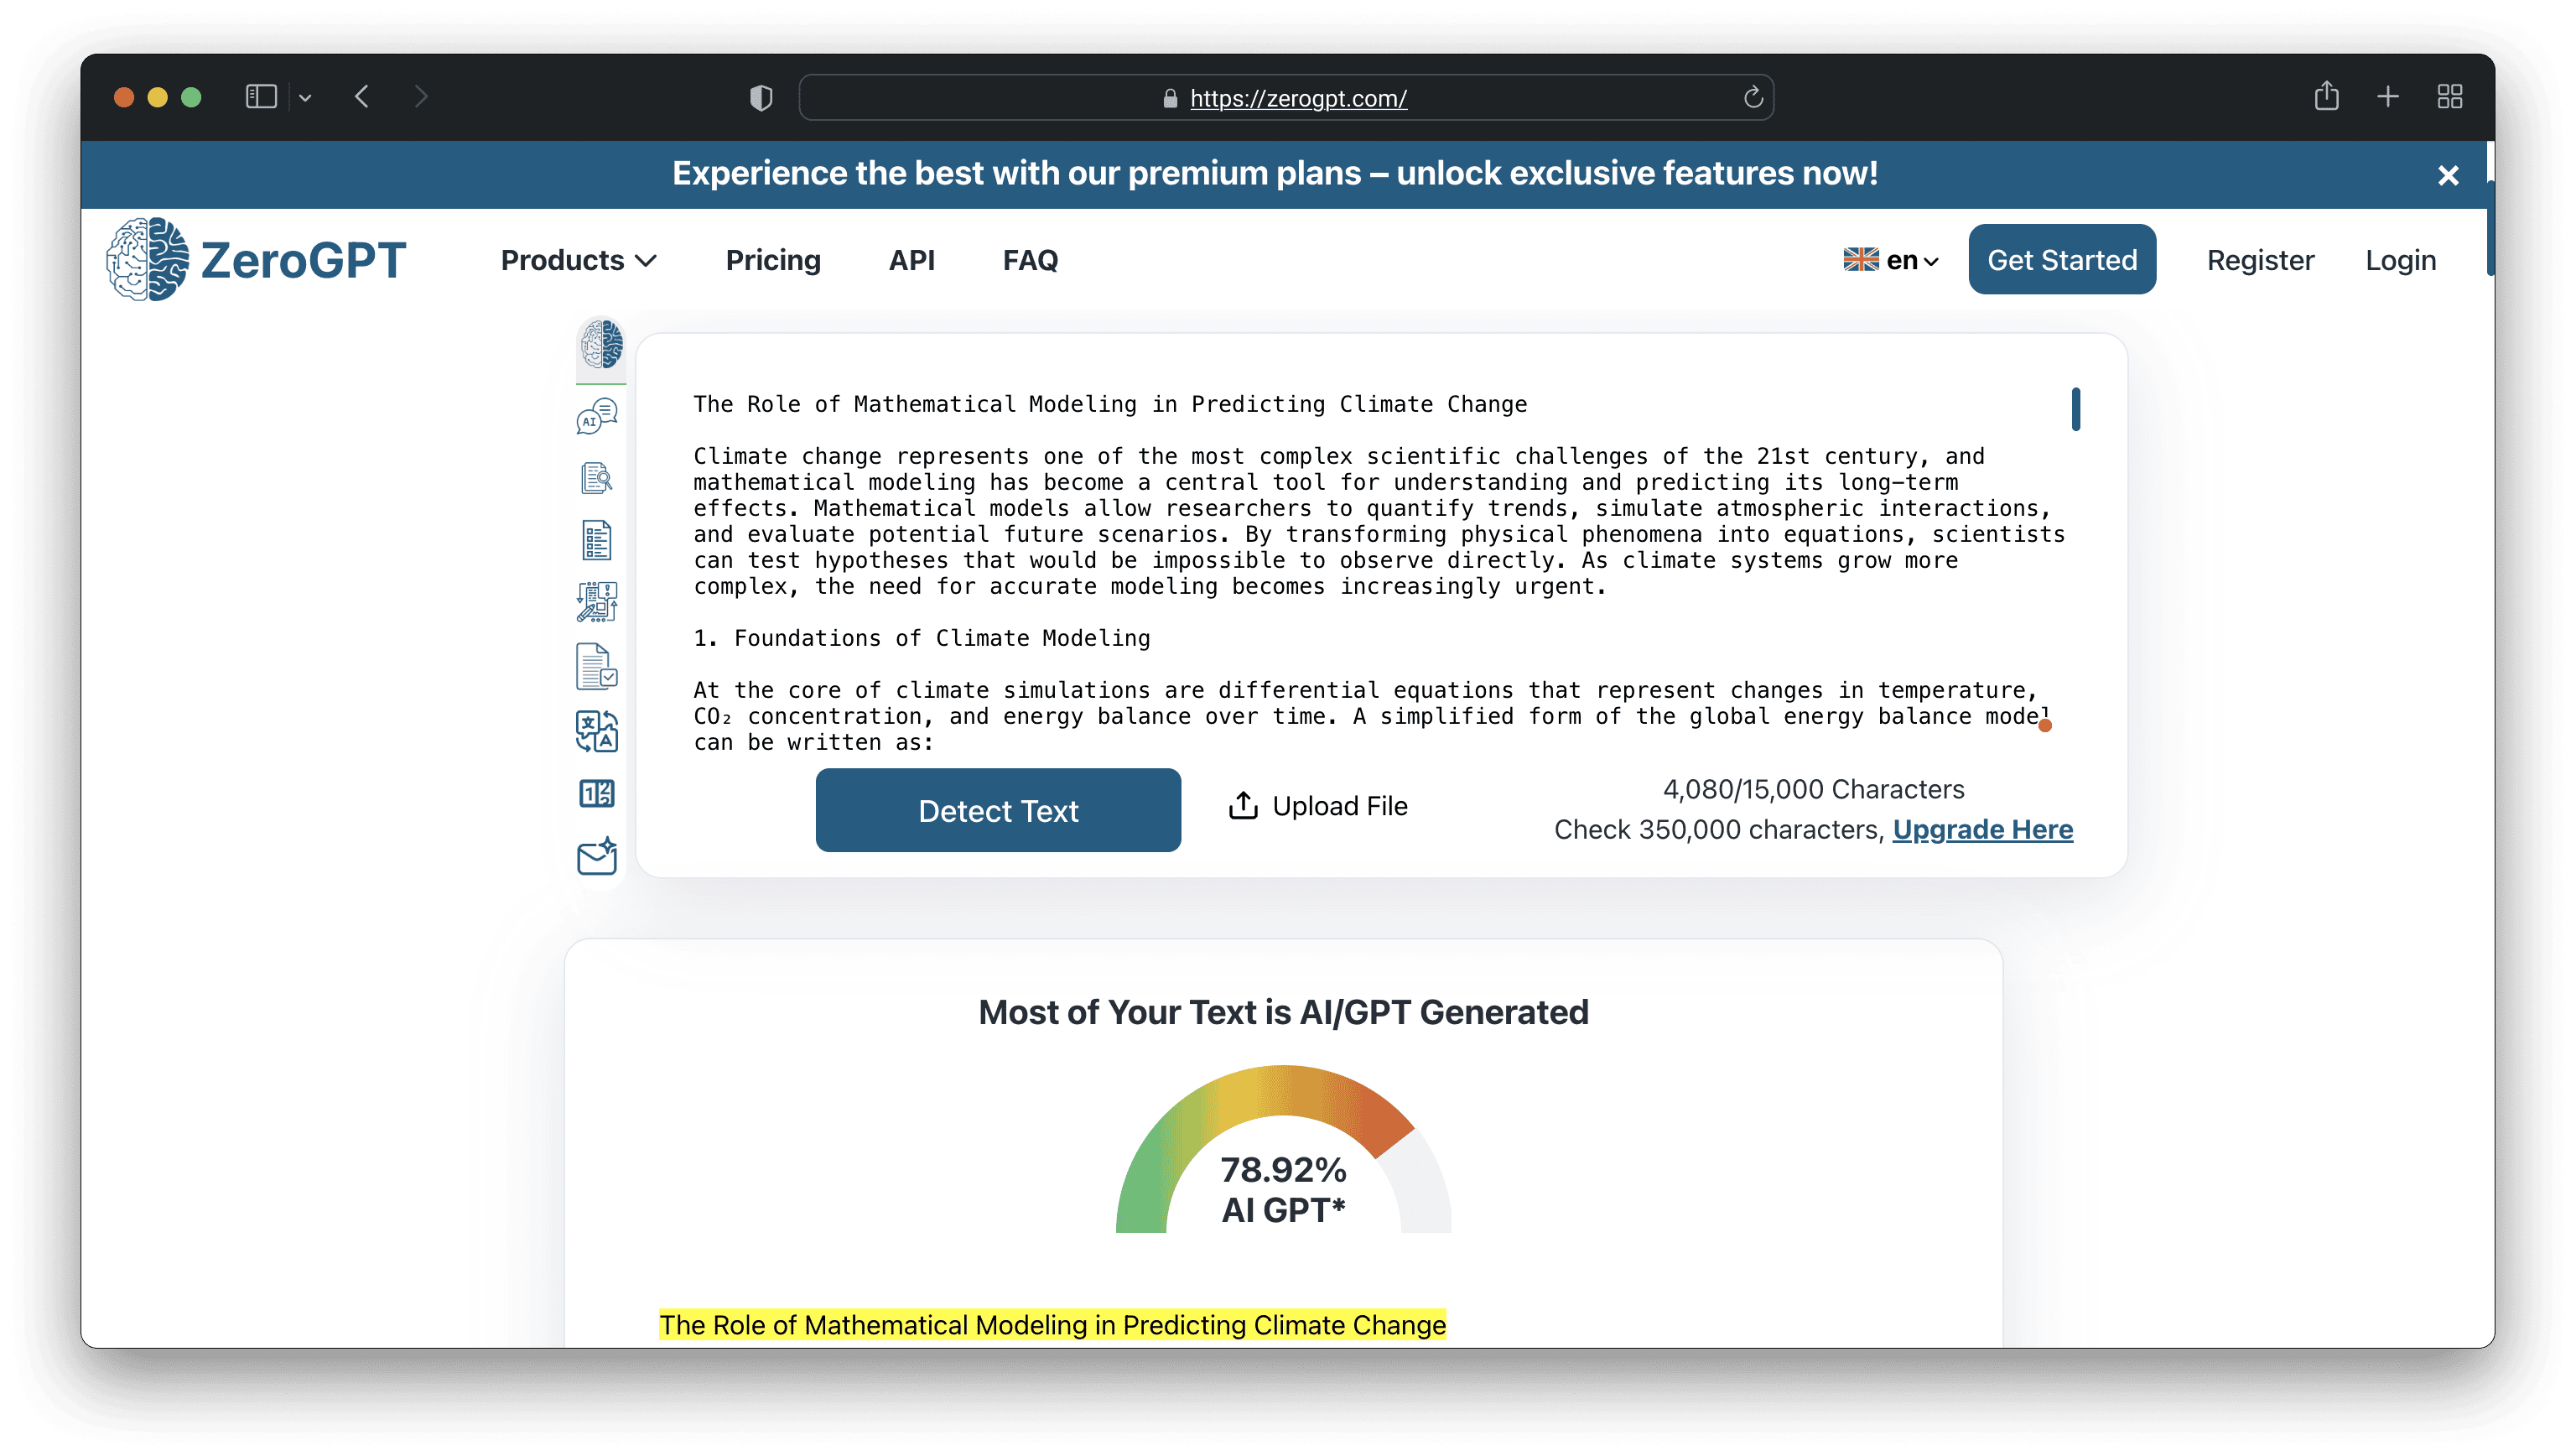The width and height of the screenshot is (2576, 1456).
Task: Follow the Upgrade Here link
Action: (x=1982, y=829)
